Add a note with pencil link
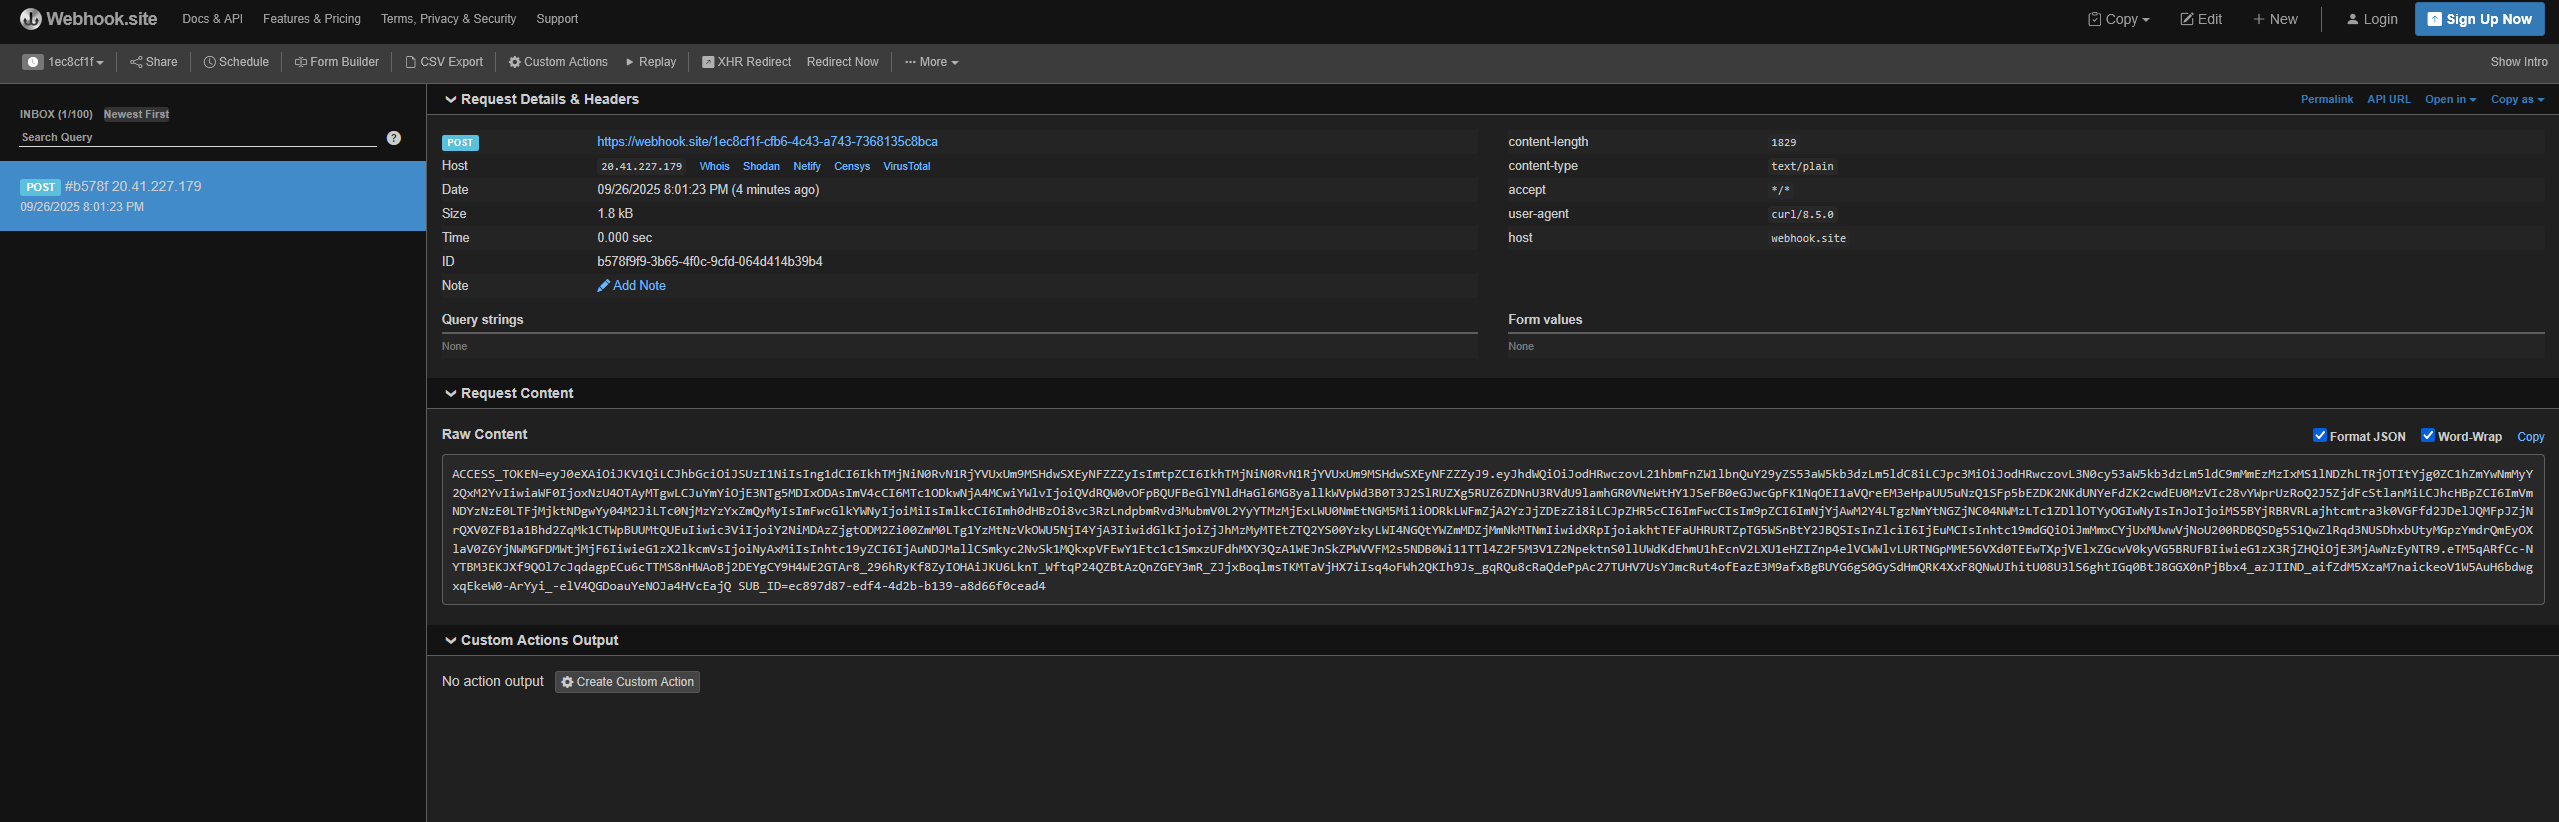Image resolution: width=2559 pixels, height=822 pixels. [631, 286]
